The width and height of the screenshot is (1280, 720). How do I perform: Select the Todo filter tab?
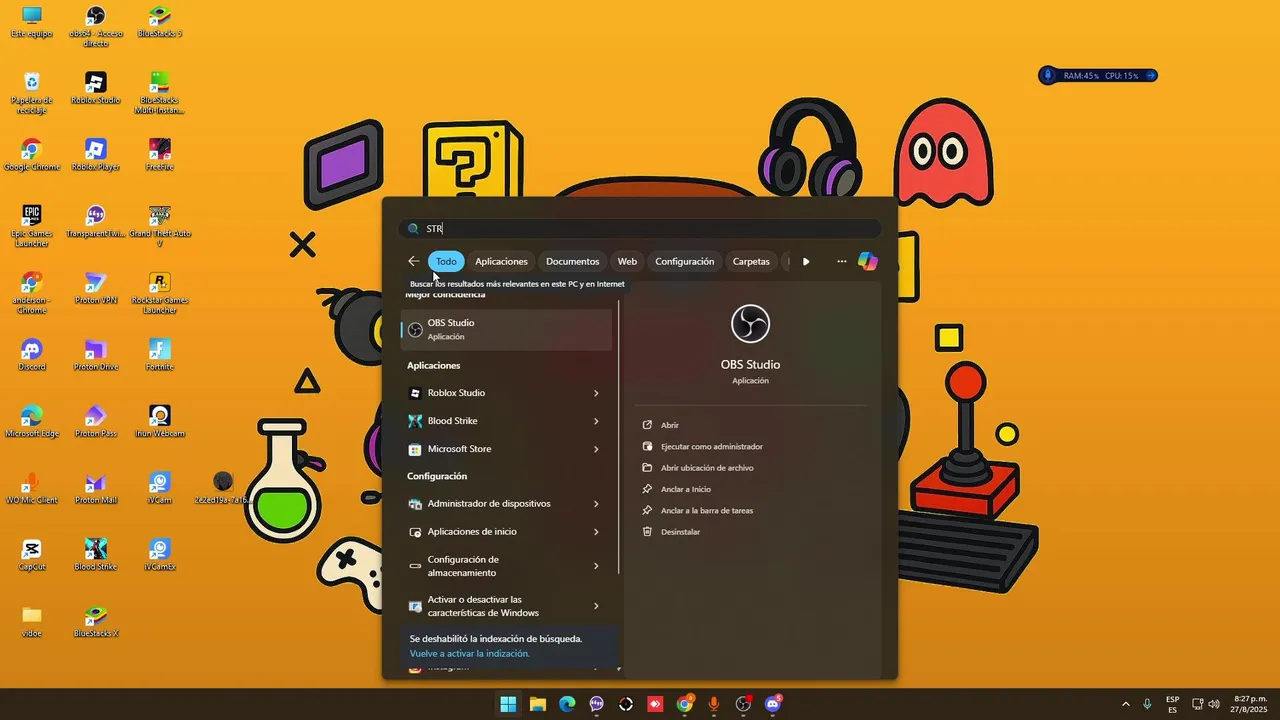coord(446,261)
